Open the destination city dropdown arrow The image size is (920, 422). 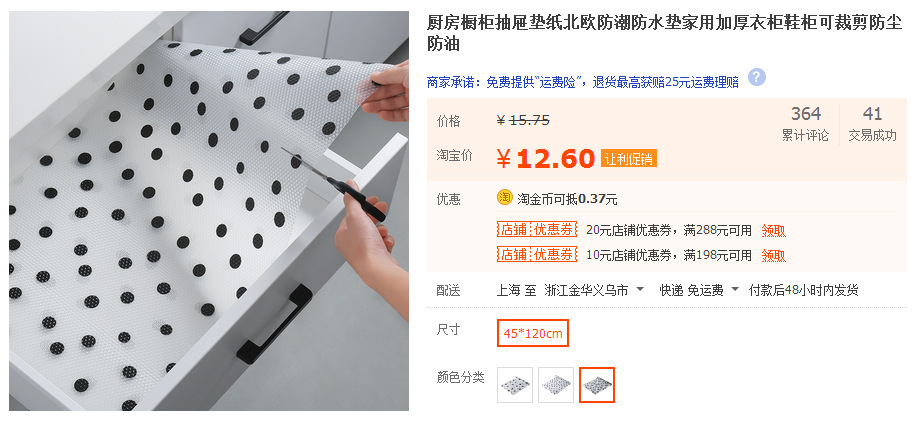640,290
